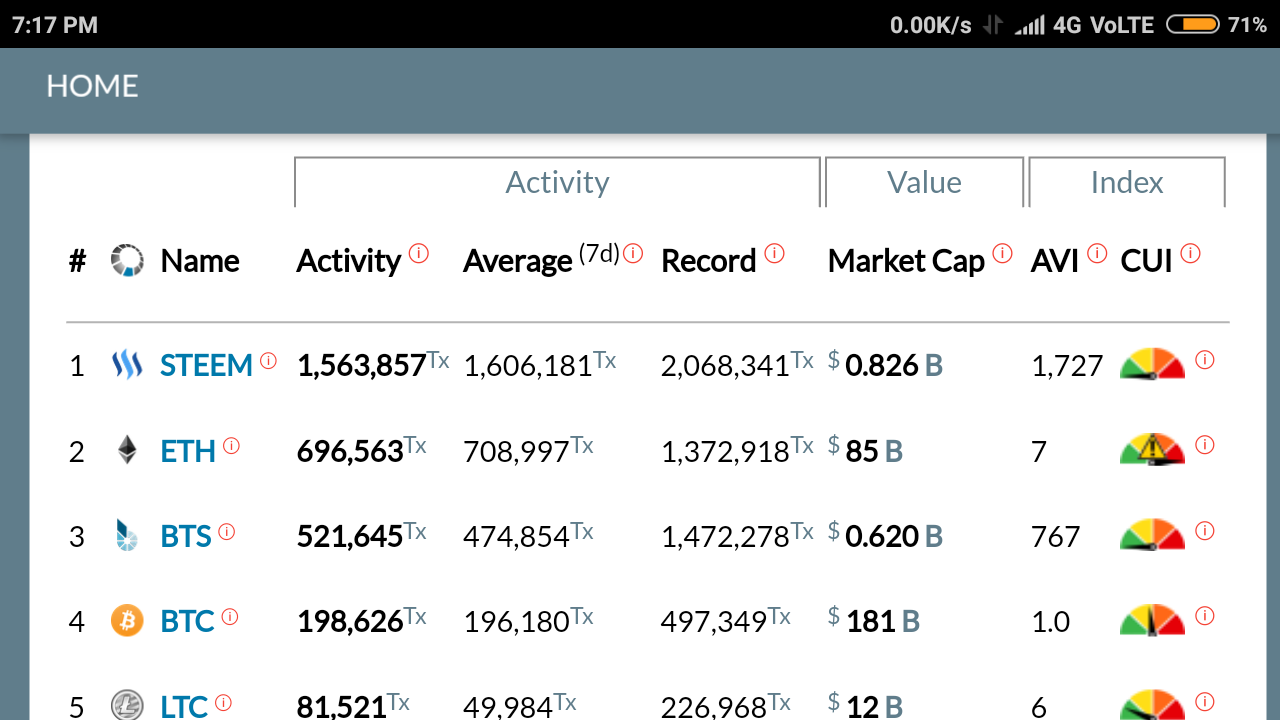Click the BTS coin logo
1280x720 pixels.
tap(127, 536)
